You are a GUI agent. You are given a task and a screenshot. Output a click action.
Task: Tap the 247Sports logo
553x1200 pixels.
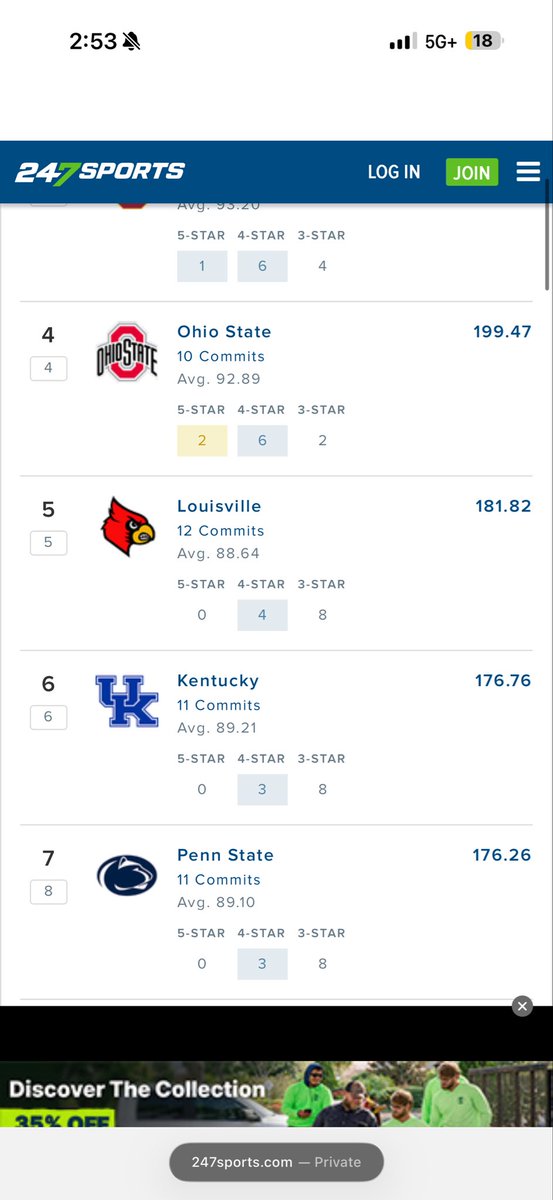click(100, 172)
